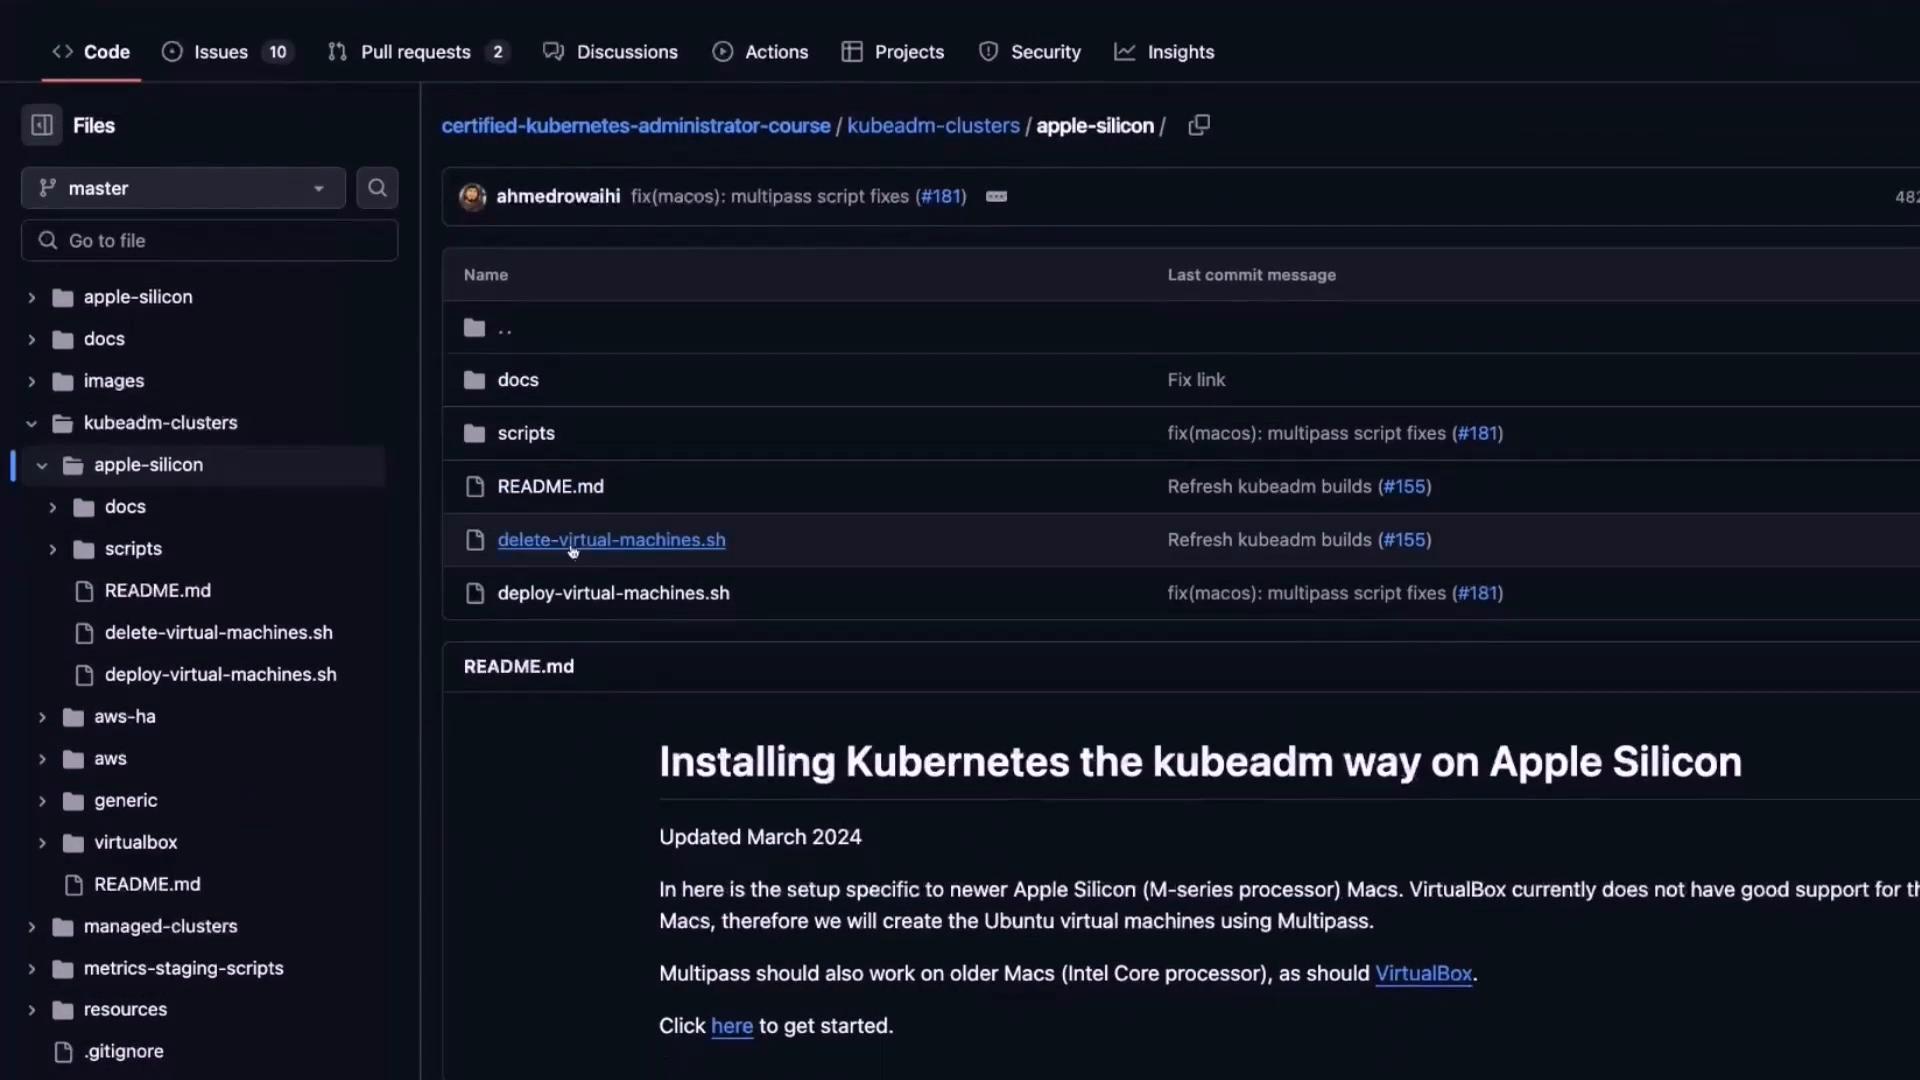Collapse the nested apple-silicon folder
Screen dimensions: 1920x1080
(x=42, y=465)
